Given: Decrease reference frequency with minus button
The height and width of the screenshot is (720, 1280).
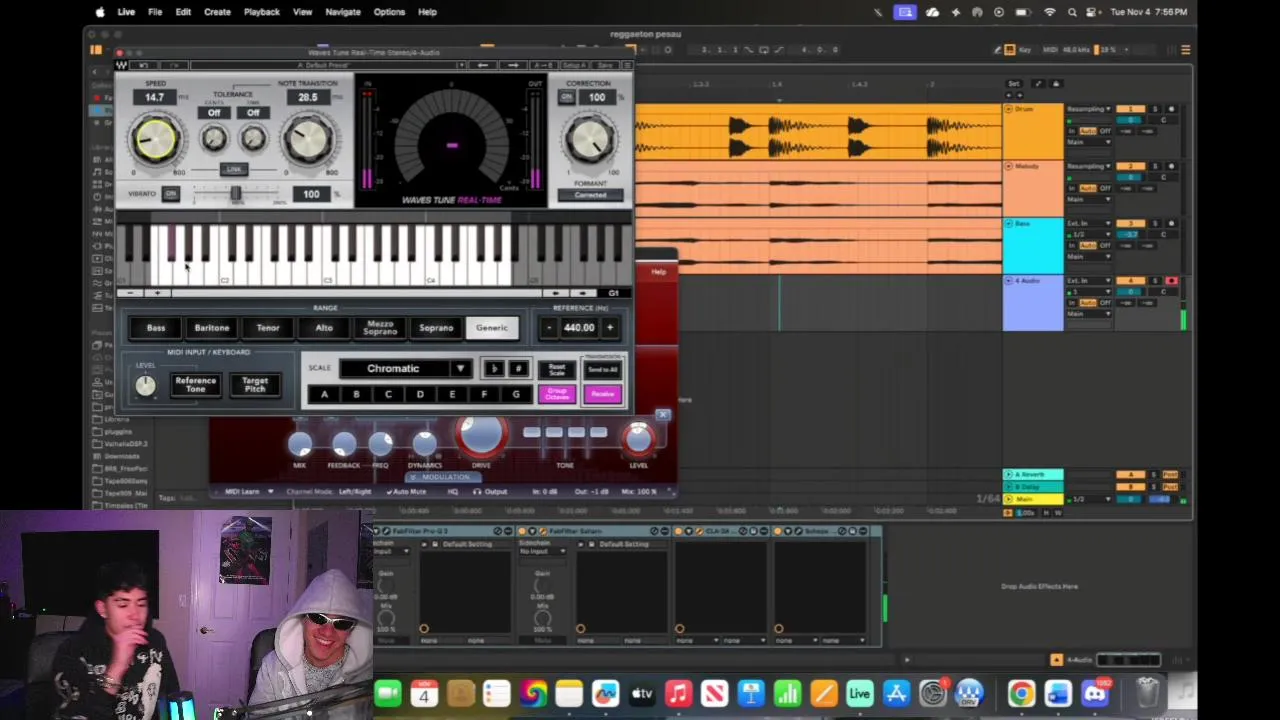Looking at the screenshot, I should tap(549, 327).
